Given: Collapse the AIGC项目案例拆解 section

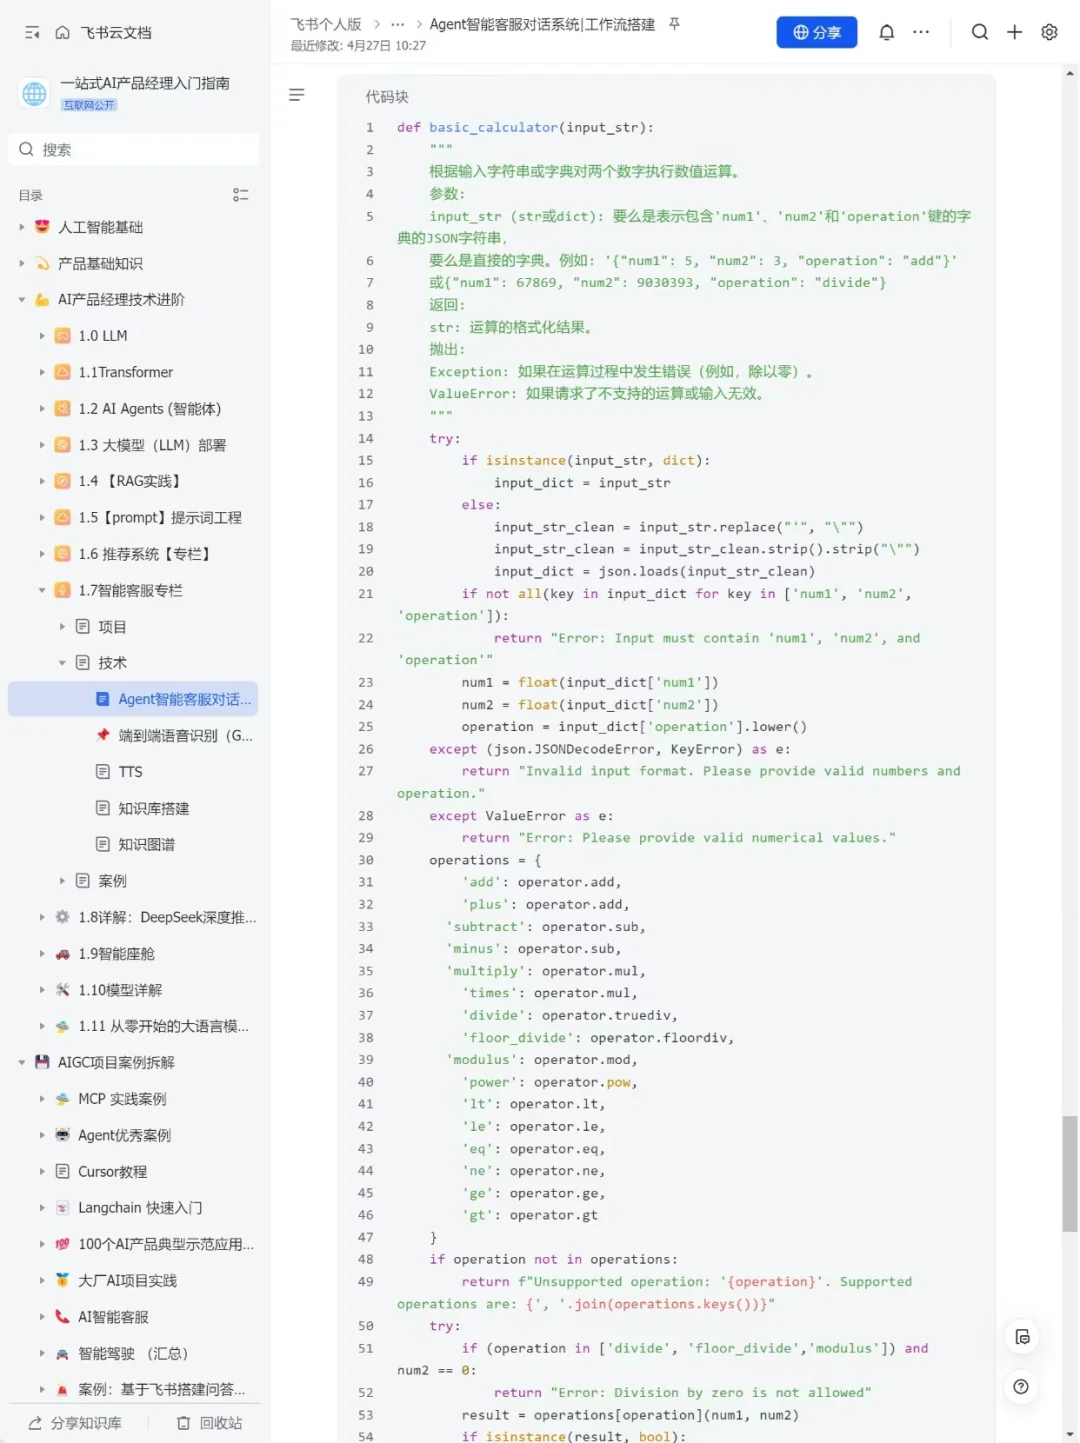Looking at the screenshot, I should point(22,1063).
